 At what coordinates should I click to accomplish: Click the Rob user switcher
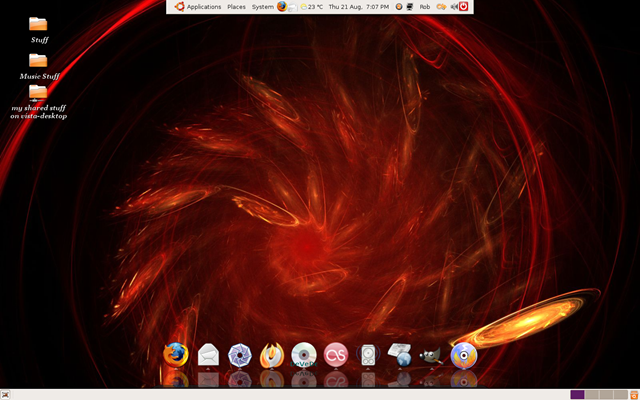click(425, 7)
